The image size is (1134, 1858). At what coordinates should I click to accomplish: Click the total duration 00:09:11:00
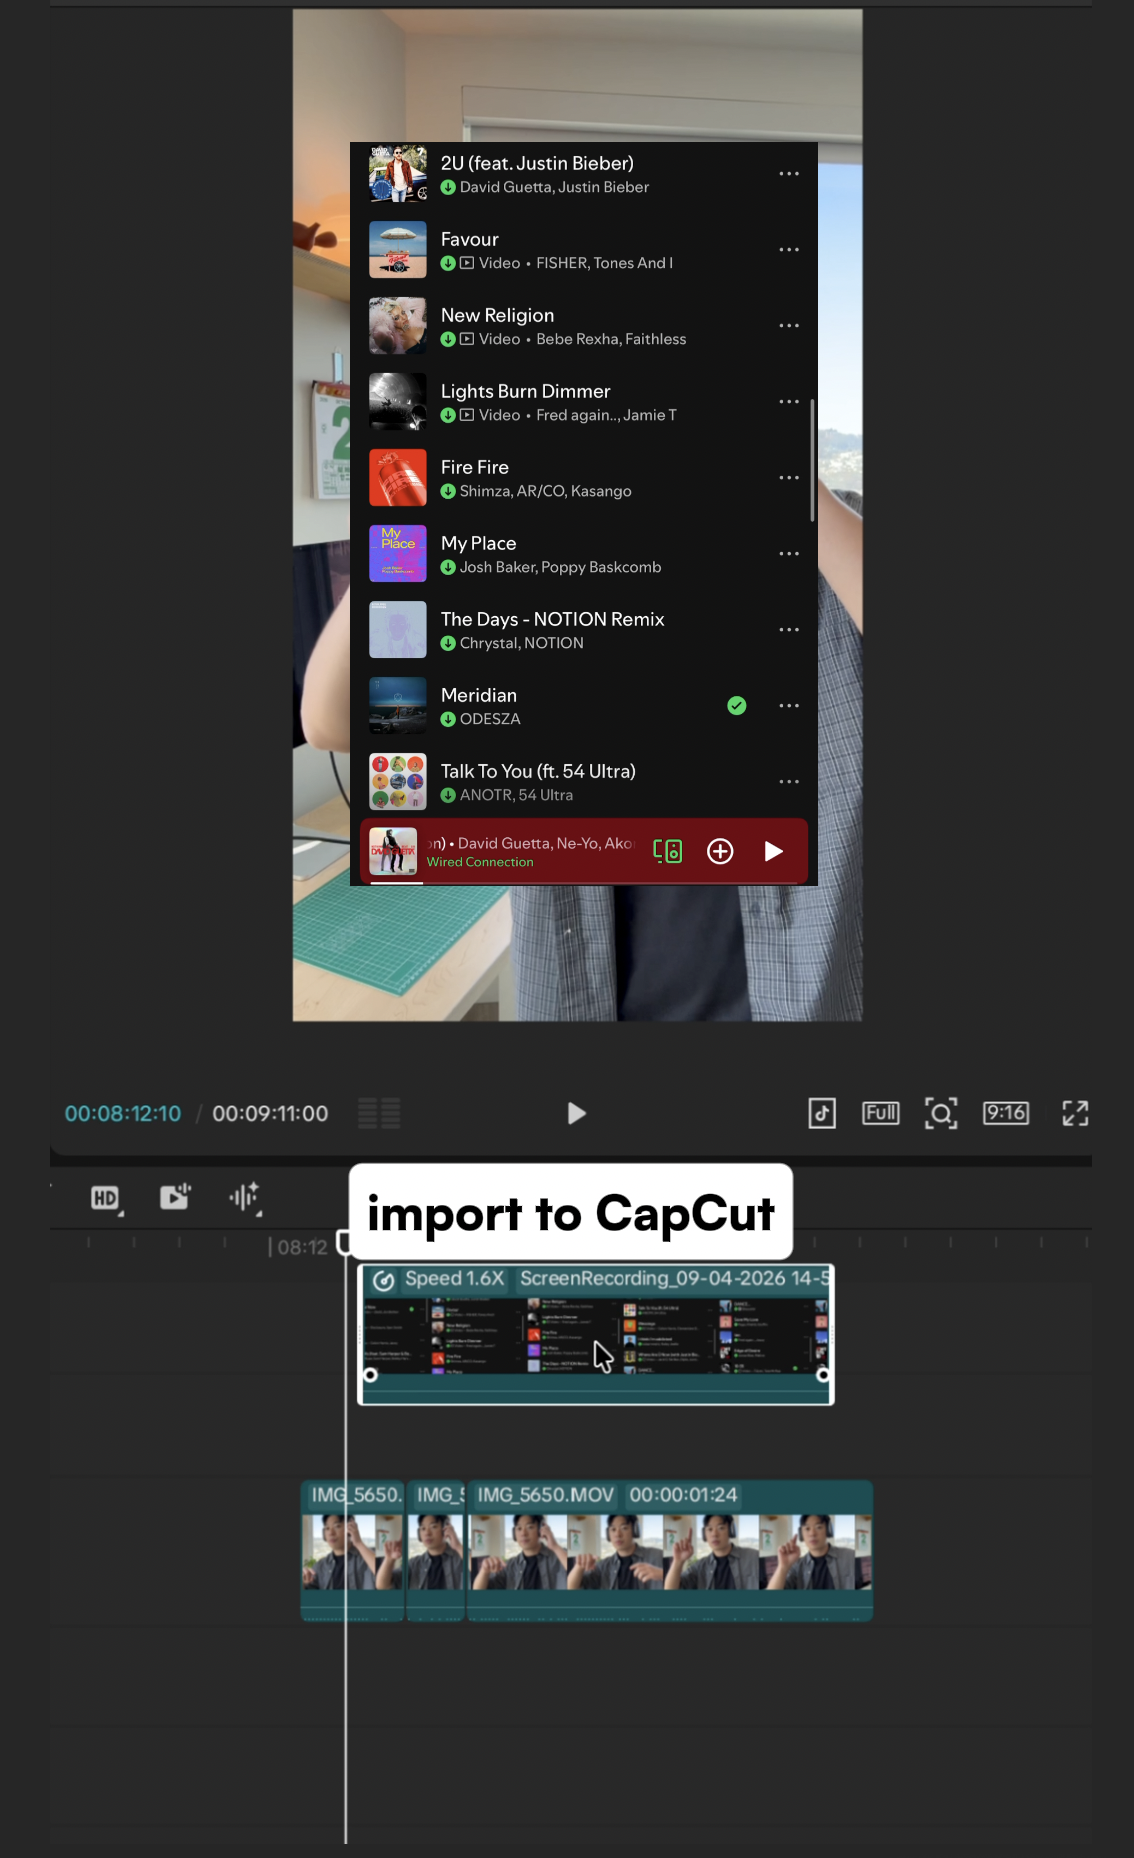point(270,1113)
